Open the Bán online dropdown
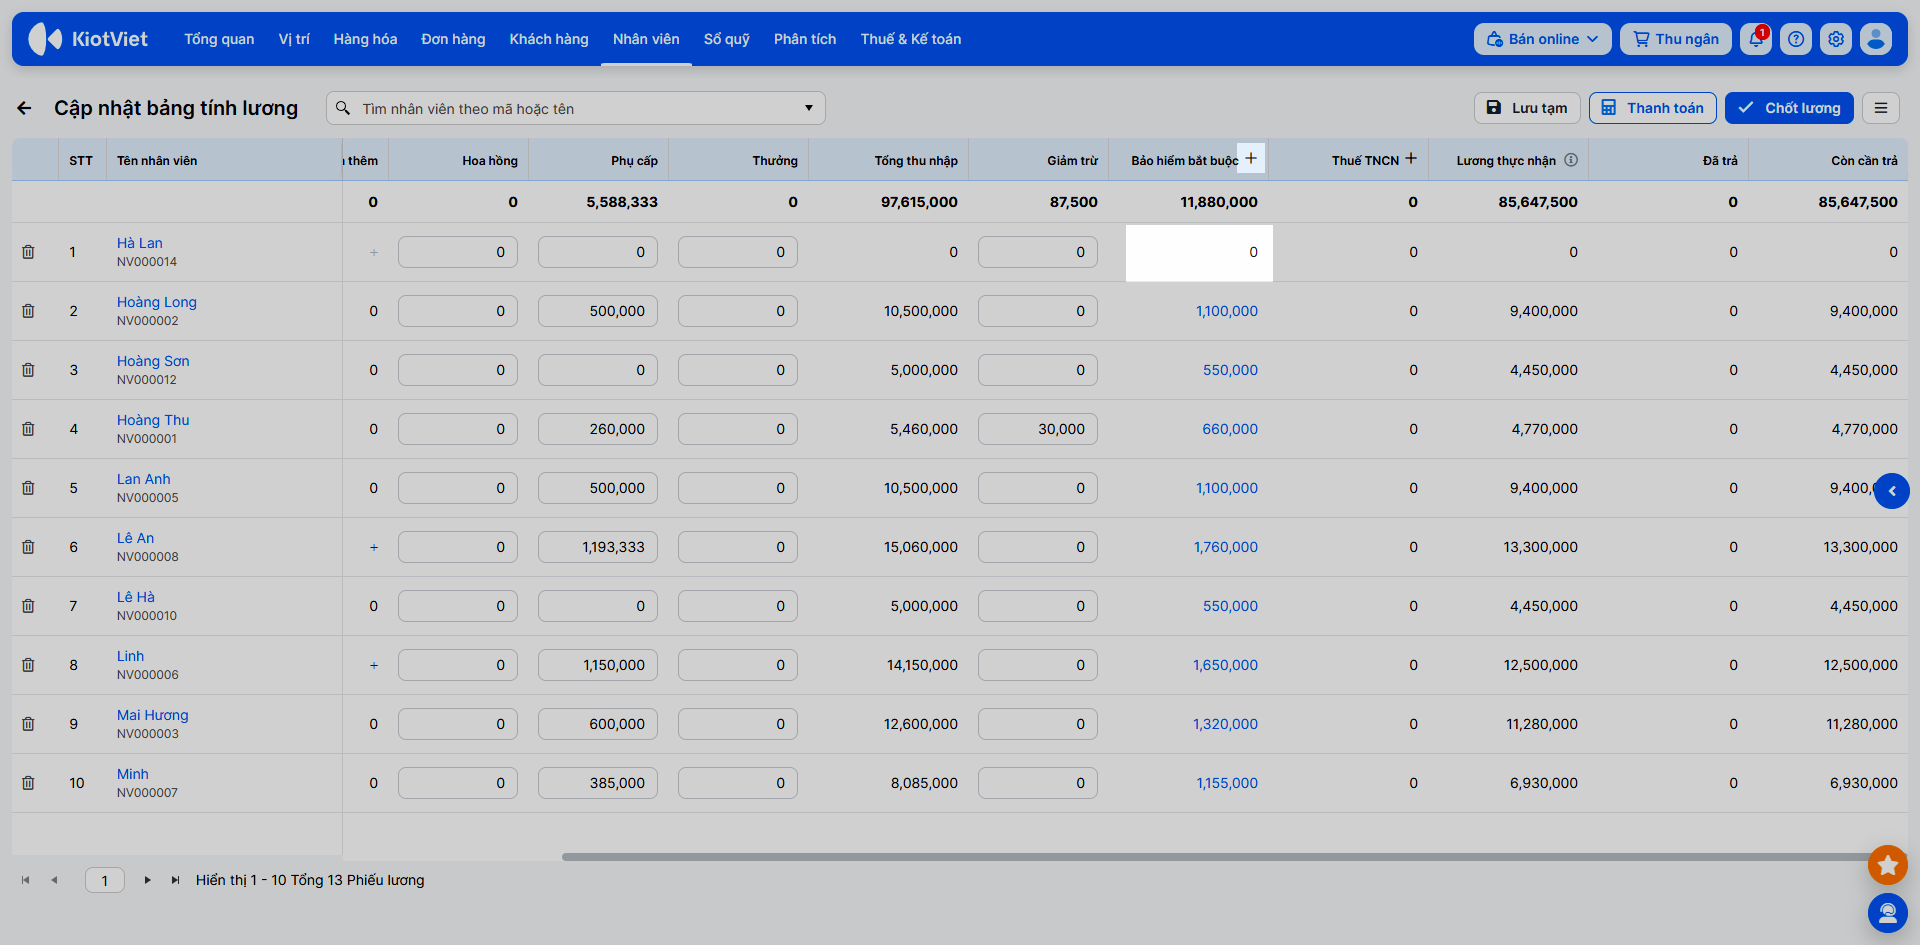Screen dimensions: 1920x945 pyautogui.click(x=1542, y=39)
